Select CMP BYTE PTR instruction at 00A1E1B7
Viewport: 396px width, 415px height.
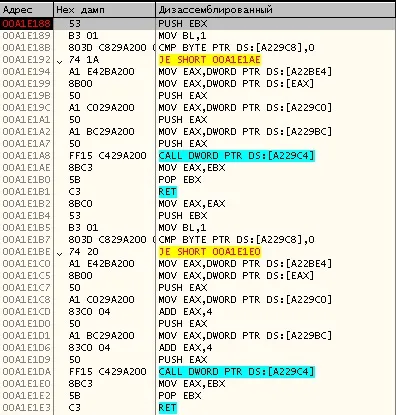click(236, 240)
